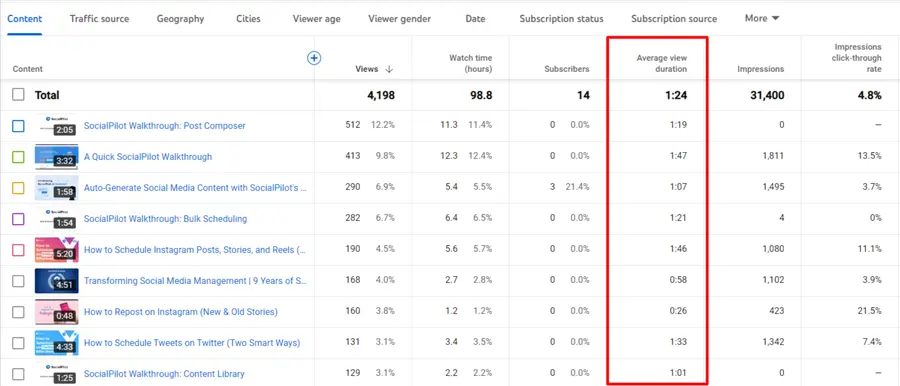Click the Bulk Scheduling video thumbnail
Screen dimensions: 900x386
56,219
